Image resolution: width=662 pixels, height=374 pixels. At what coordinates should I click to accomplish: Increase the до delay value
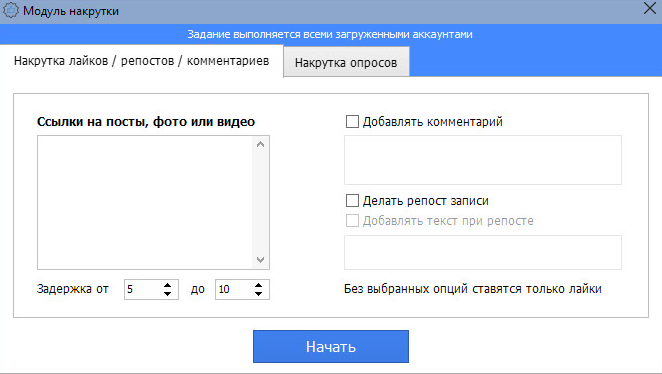[258, 285]
